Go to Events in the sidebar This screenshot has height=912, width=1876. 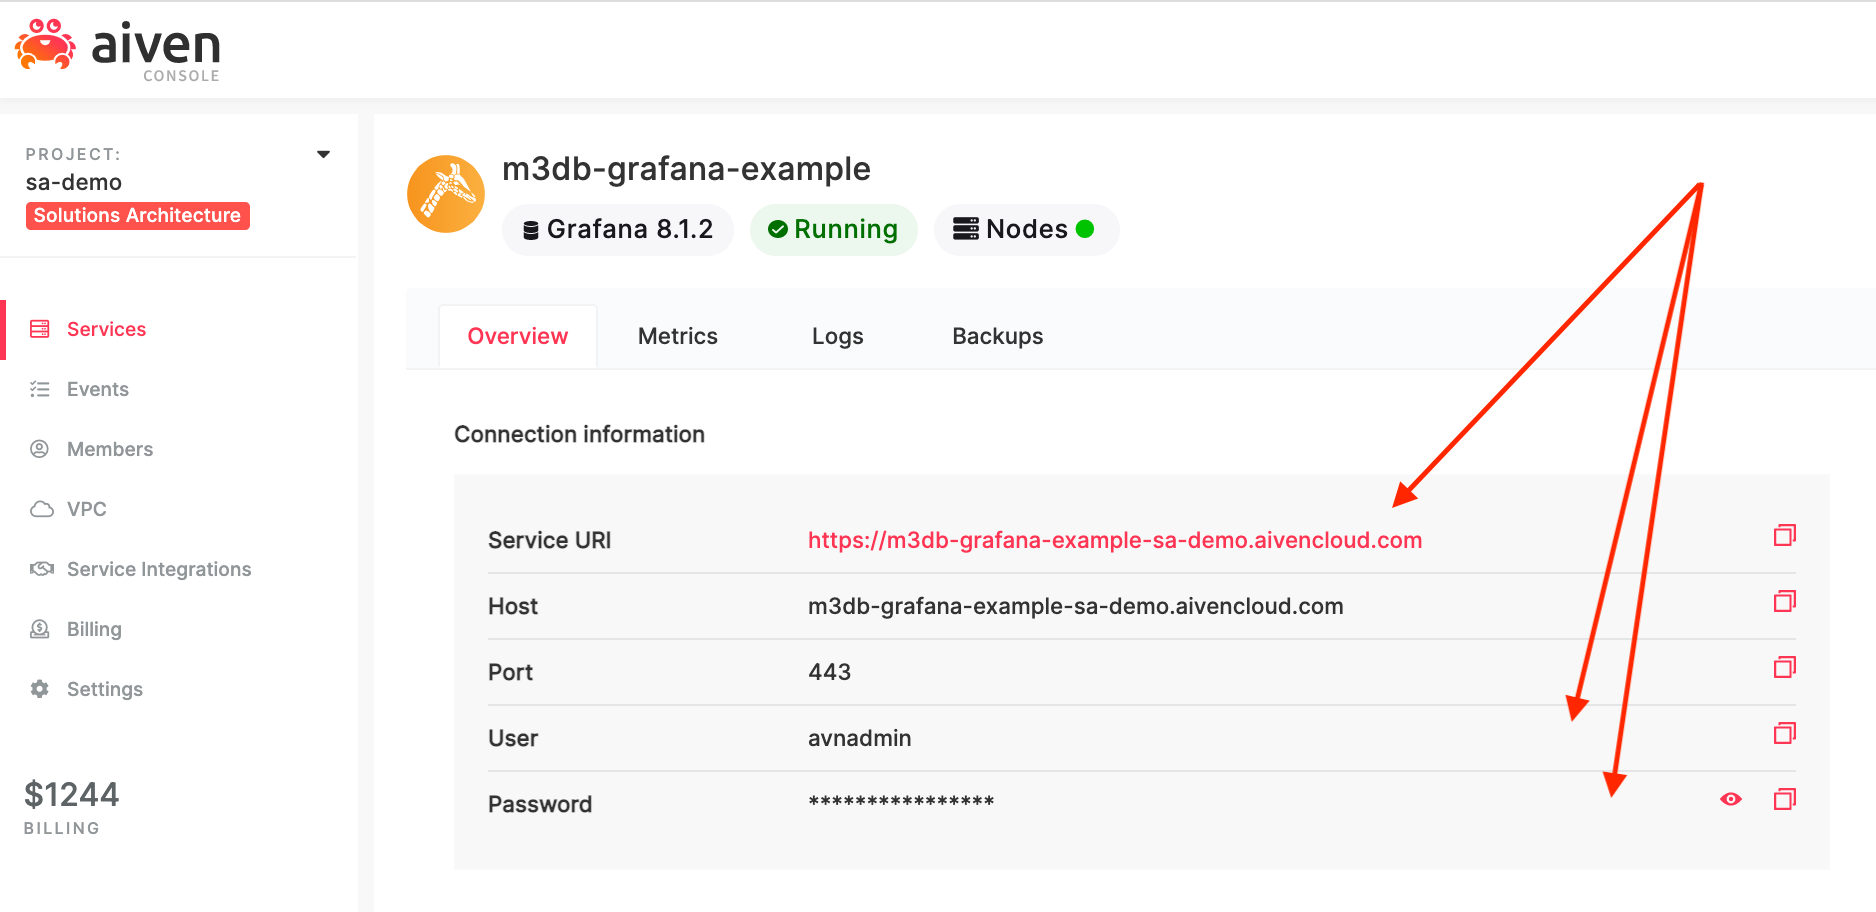98,389
